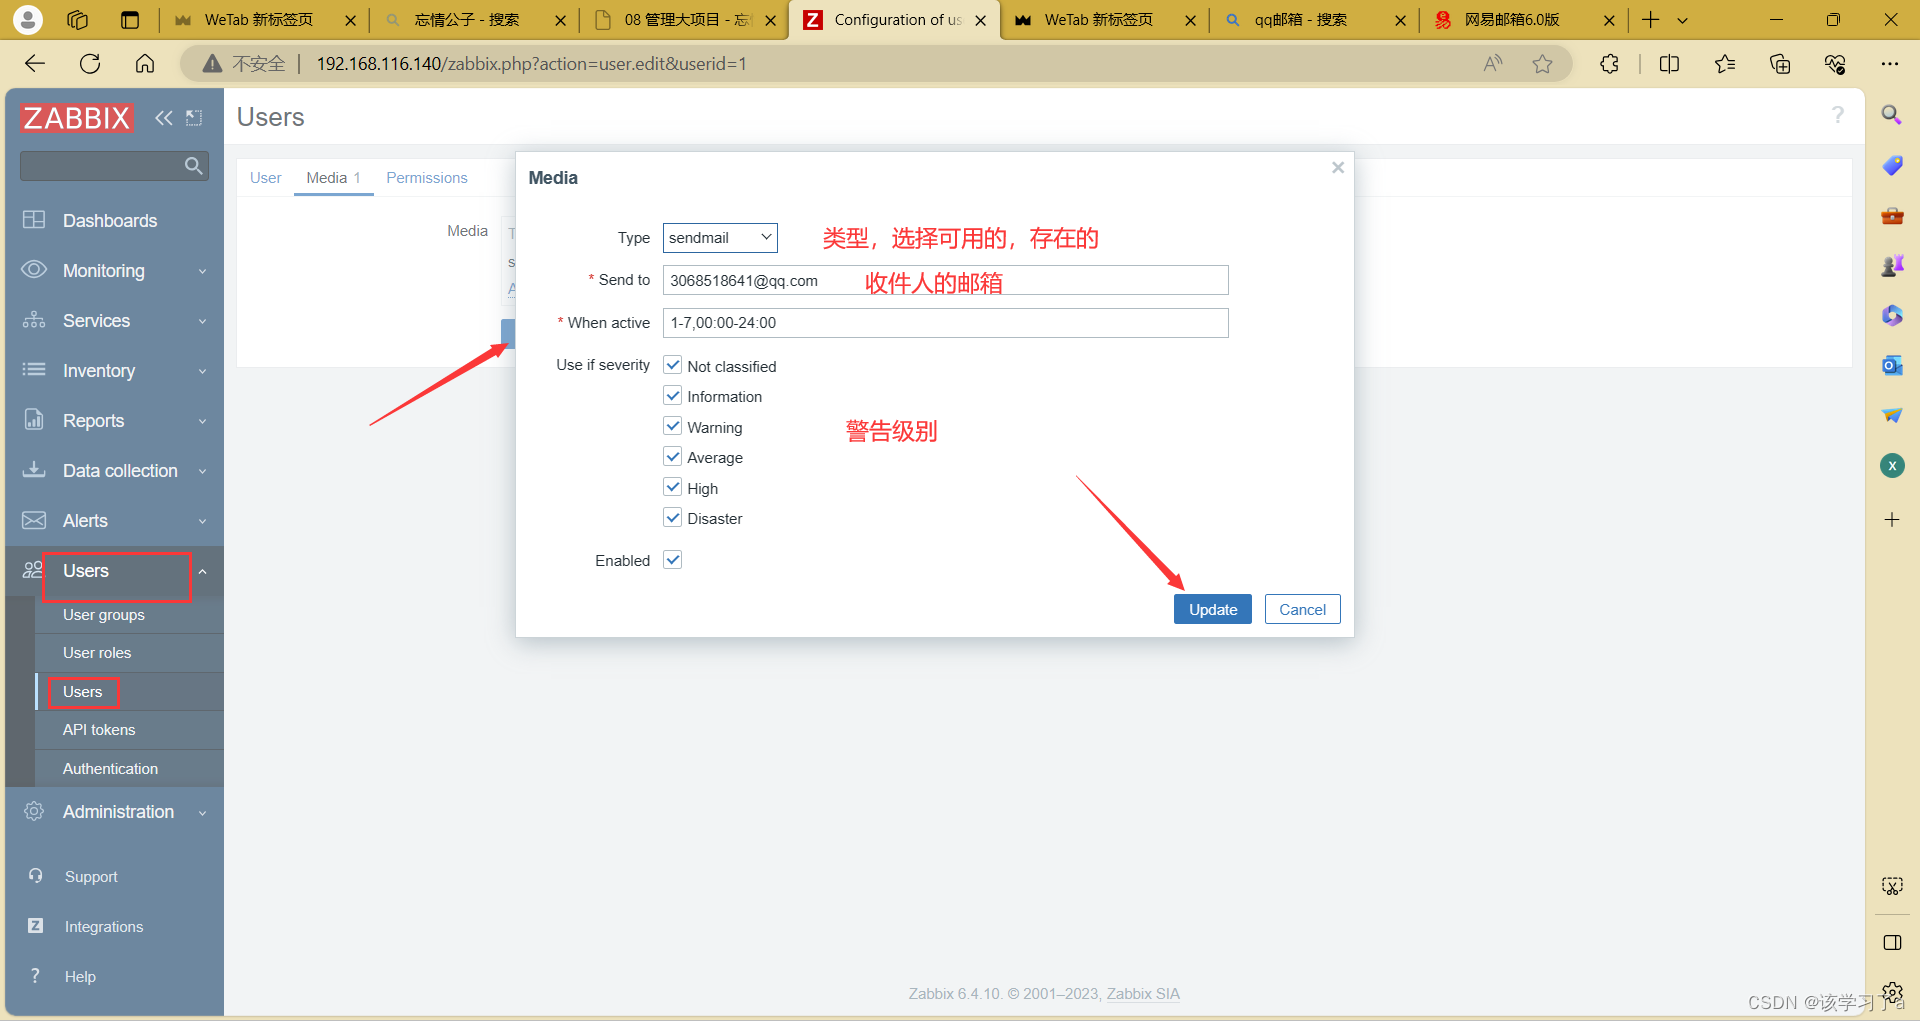Screen dimensions: 1920x1021
Task: Go back in browser history
Action: (35, 64)
